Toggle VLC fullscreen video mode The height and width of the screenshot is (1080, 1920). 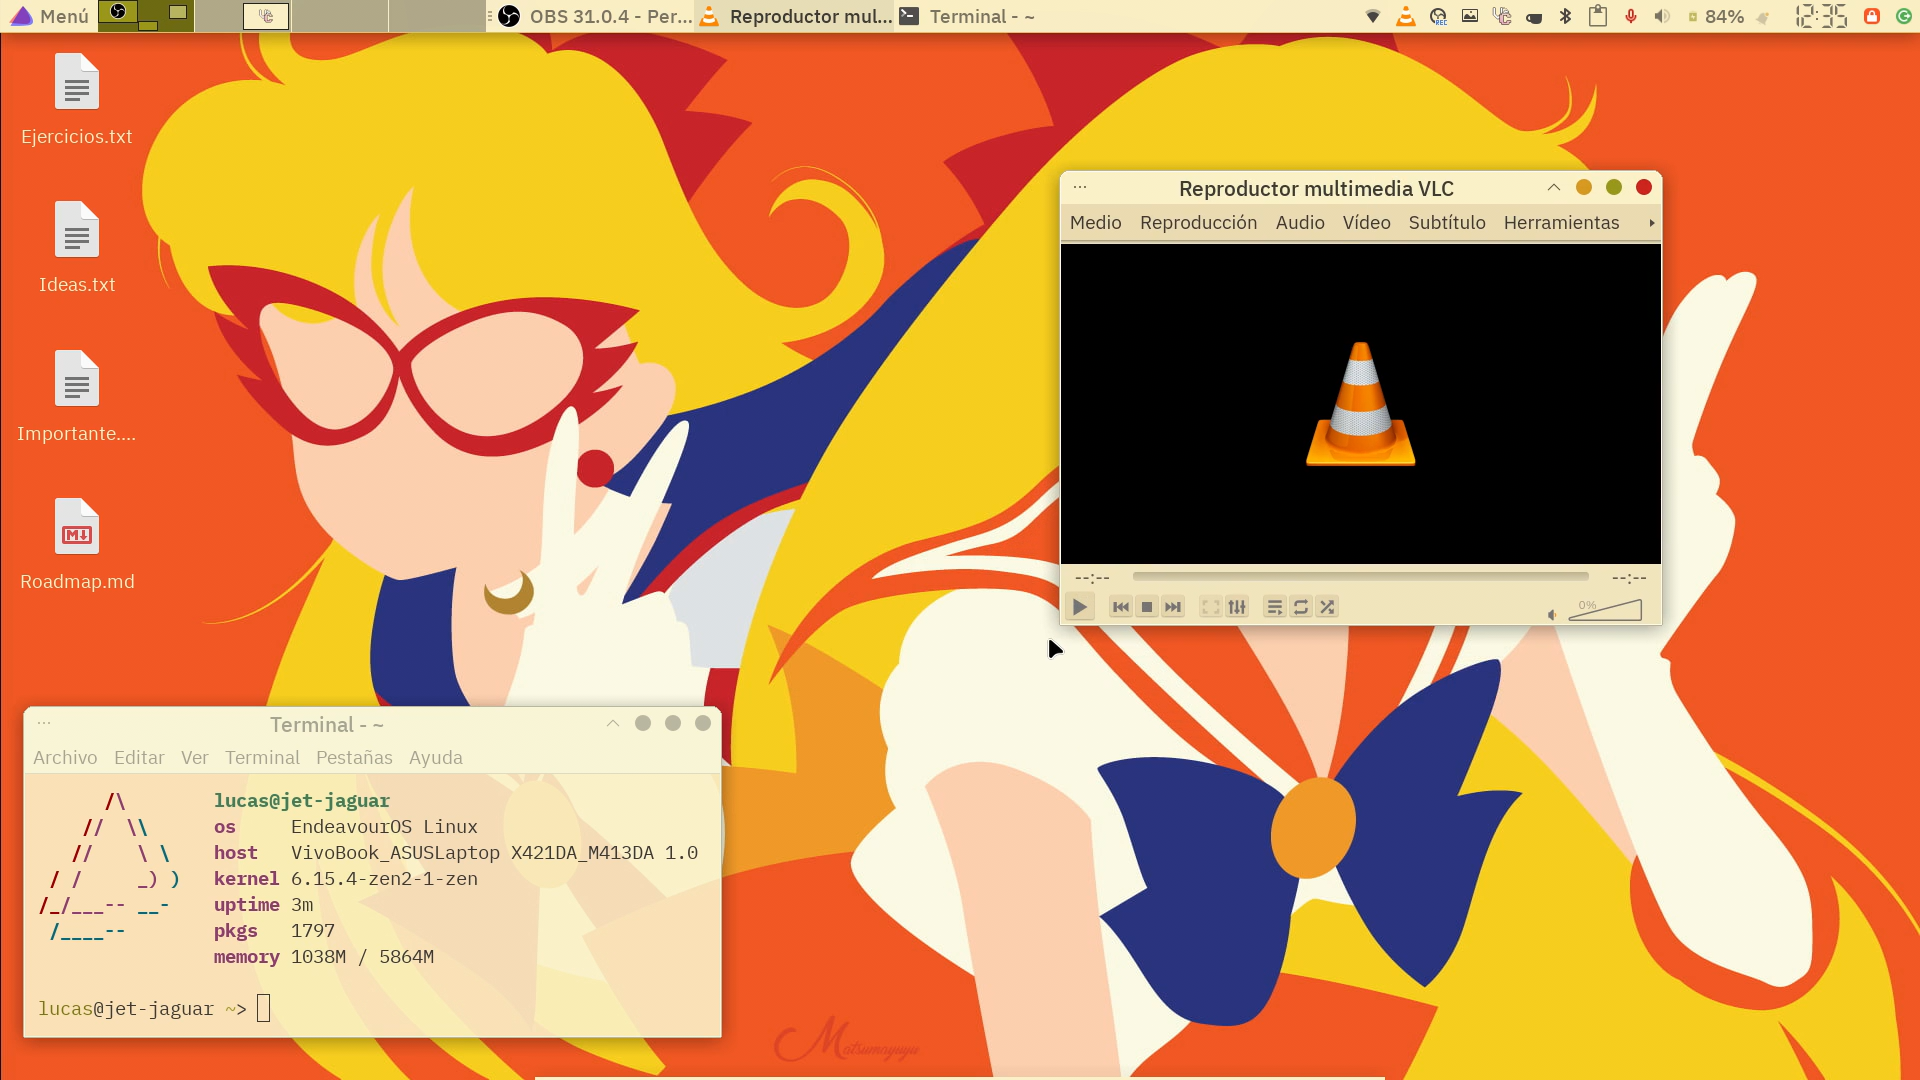click(1210, 607)
